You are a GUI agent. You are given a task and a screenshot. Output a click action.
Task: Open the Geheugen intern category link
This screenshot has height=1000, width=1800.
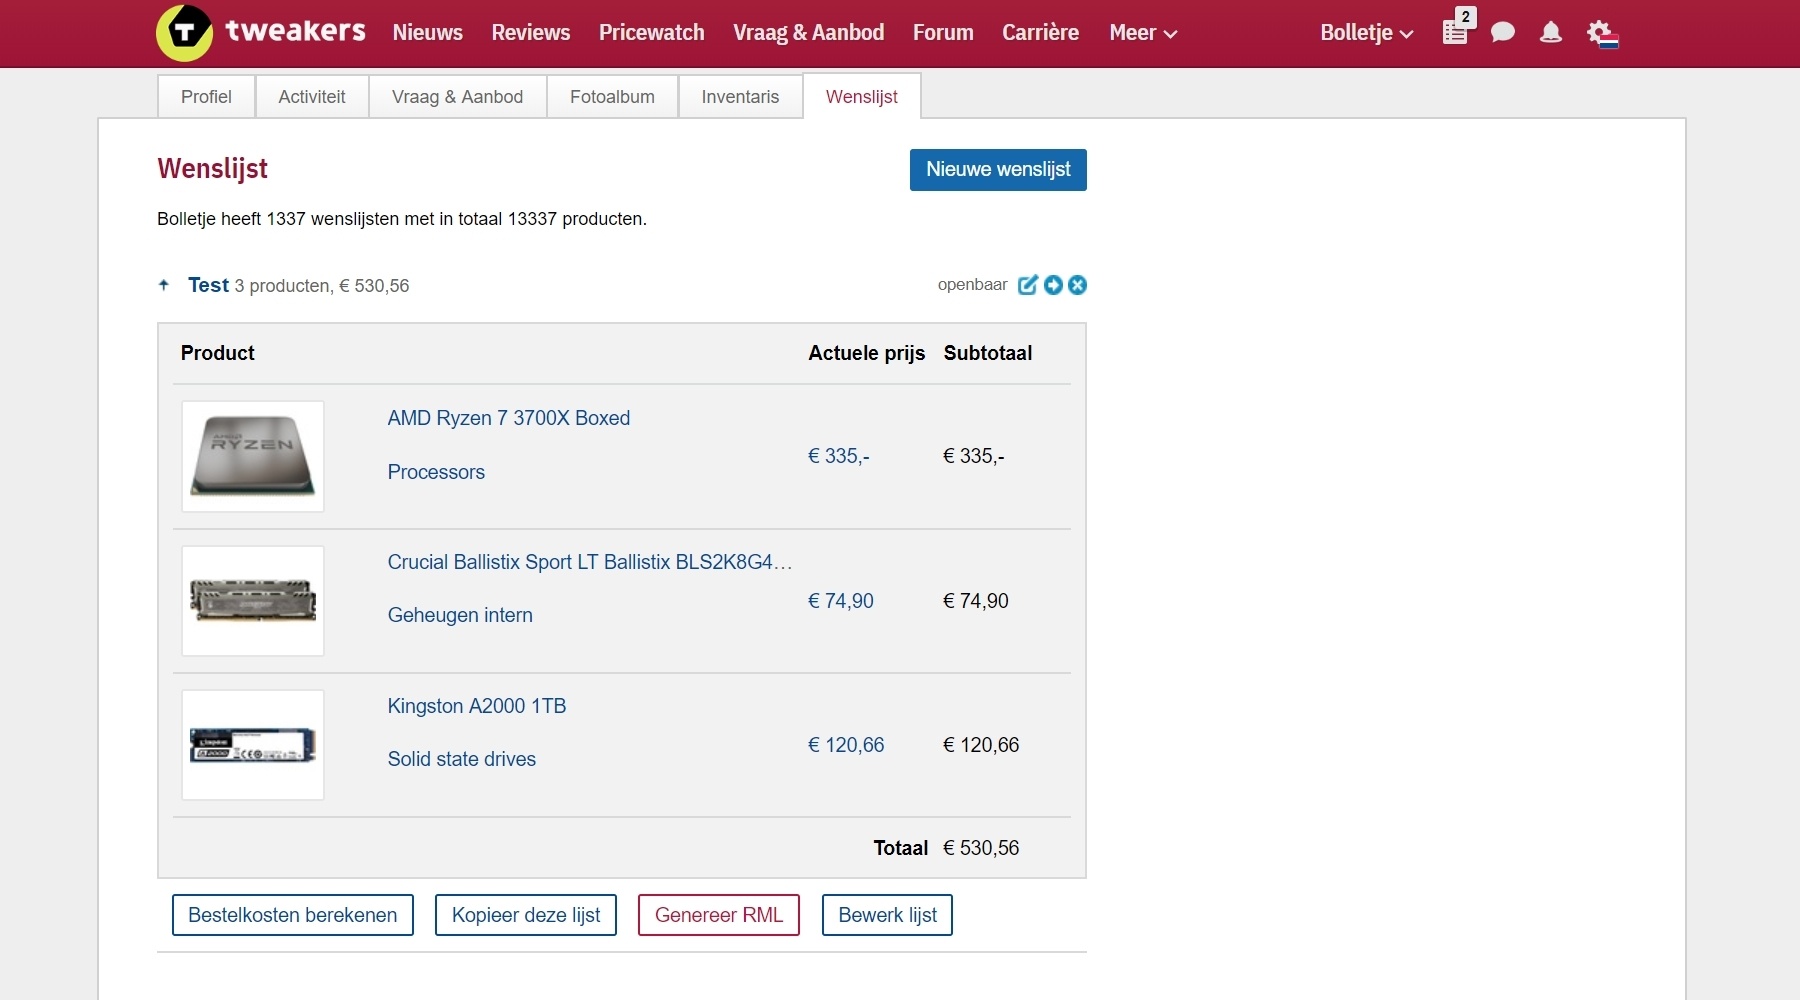tap(459, 615)
